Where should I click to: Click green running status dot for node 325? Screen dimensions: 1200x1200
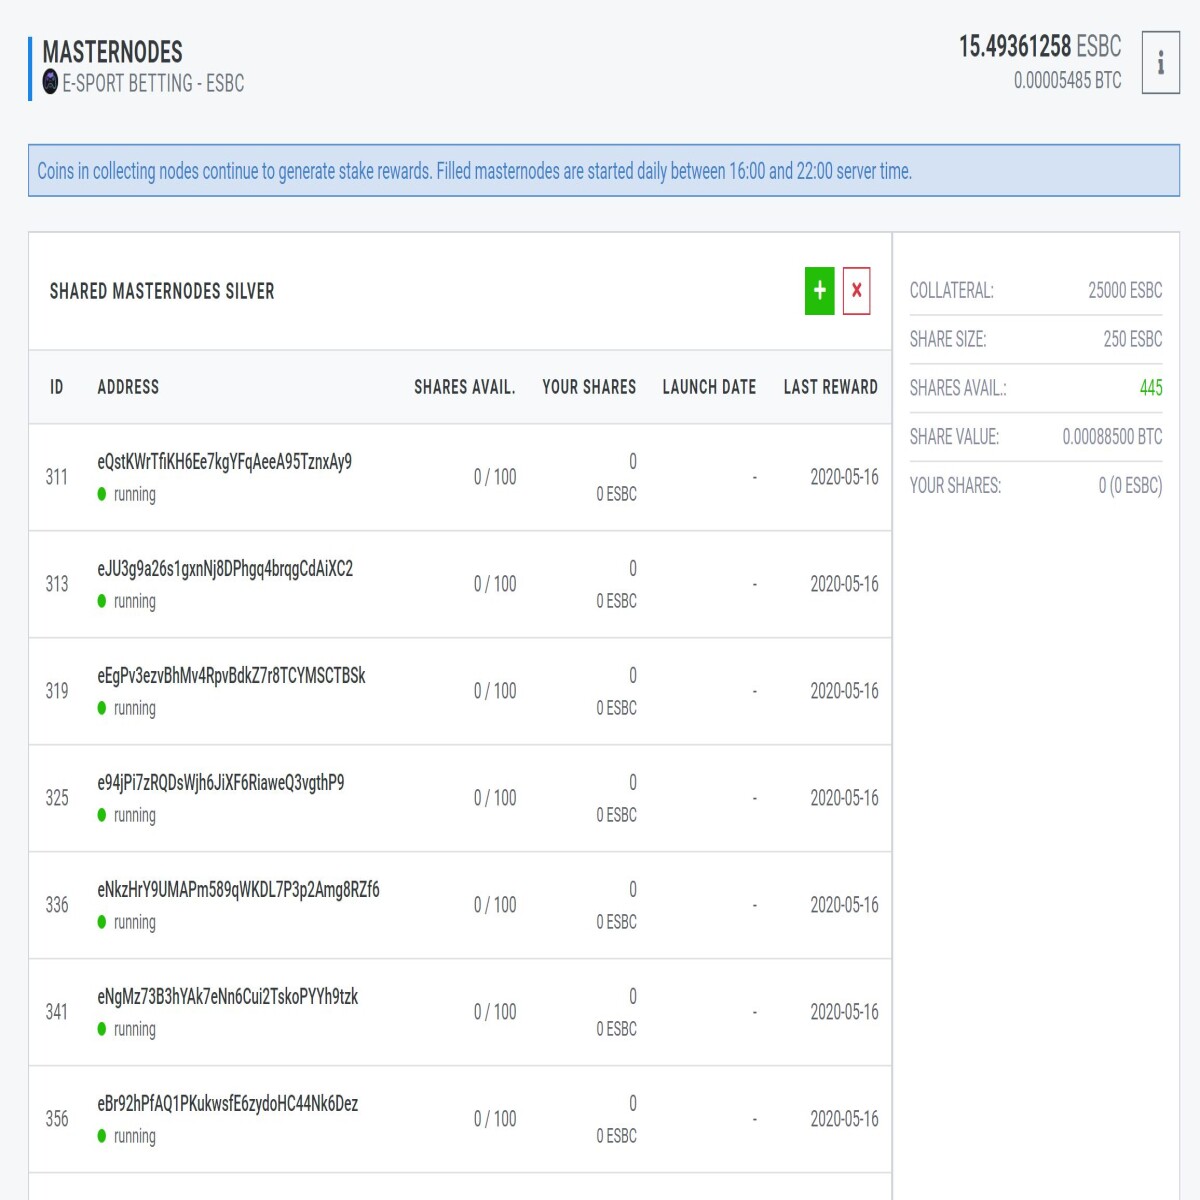coord(102,815)
